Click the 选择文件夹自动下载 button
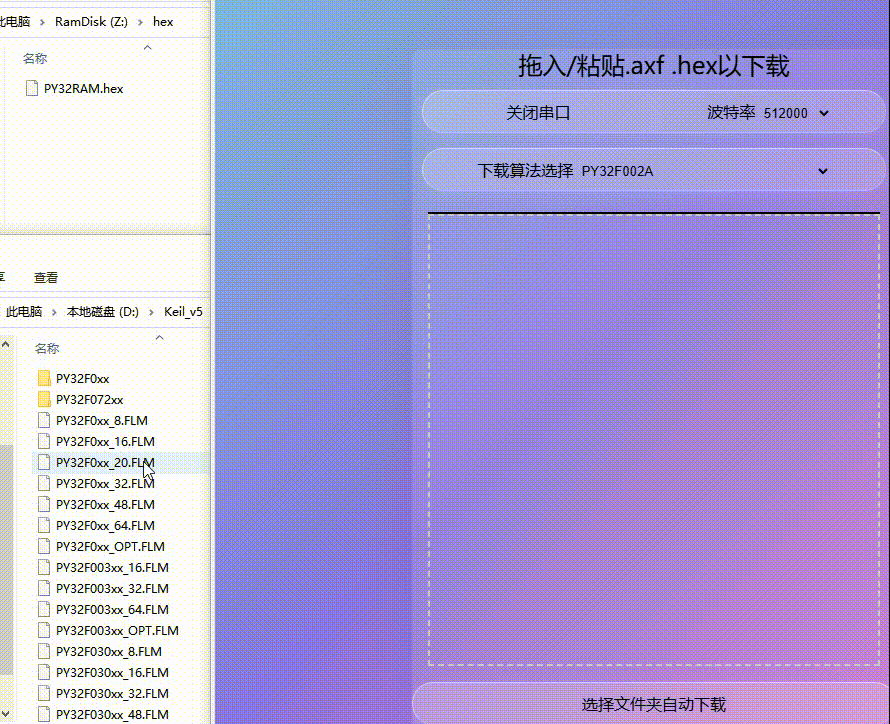890x724 pixels. (x=653, y=703)
